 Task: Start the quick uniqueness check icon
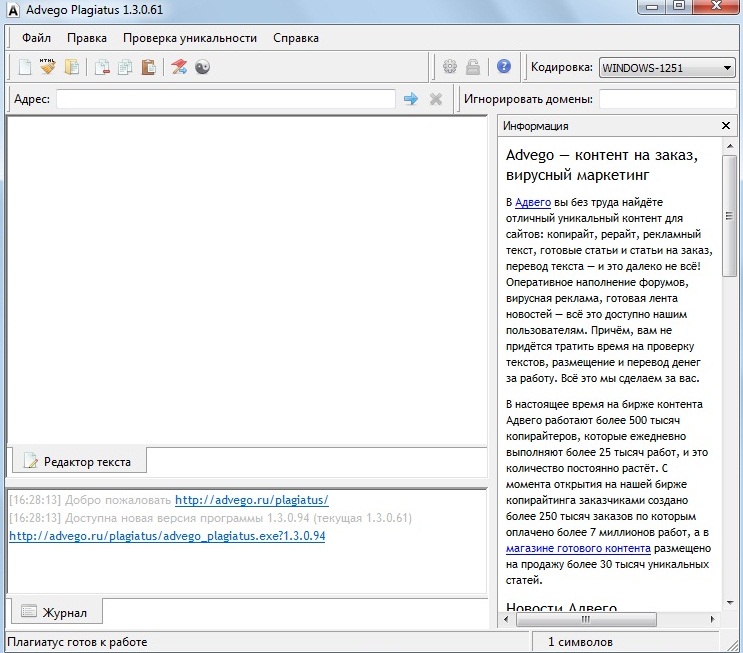179,68
